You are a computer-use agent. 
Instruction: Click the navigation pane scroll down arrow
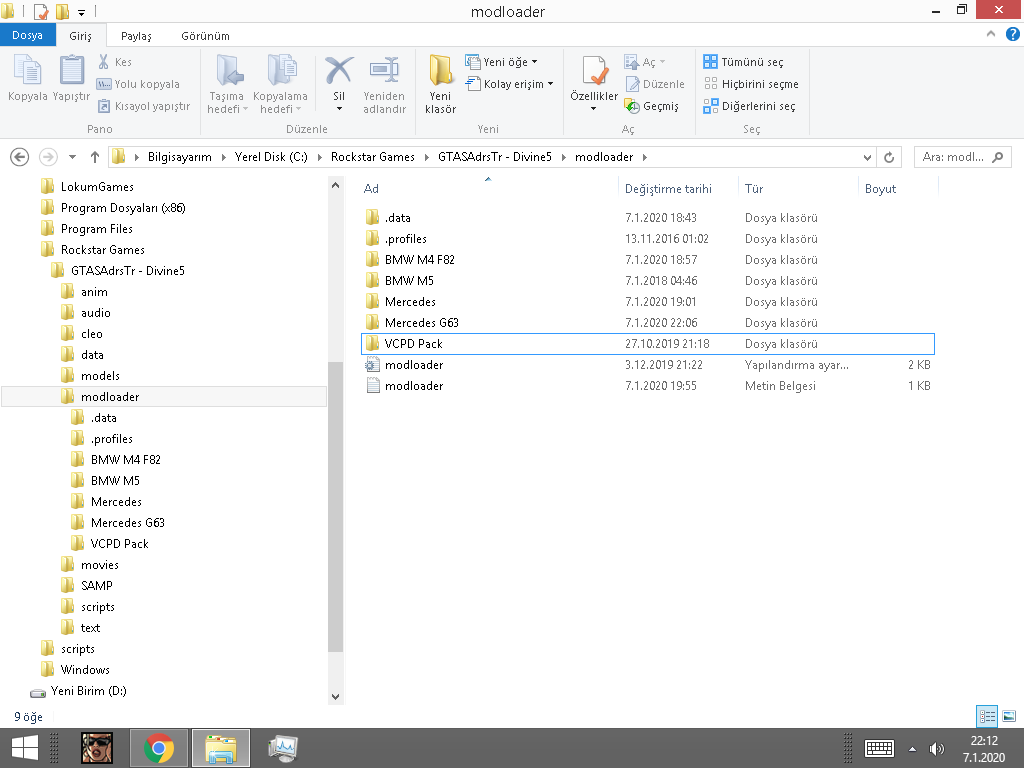335,696
